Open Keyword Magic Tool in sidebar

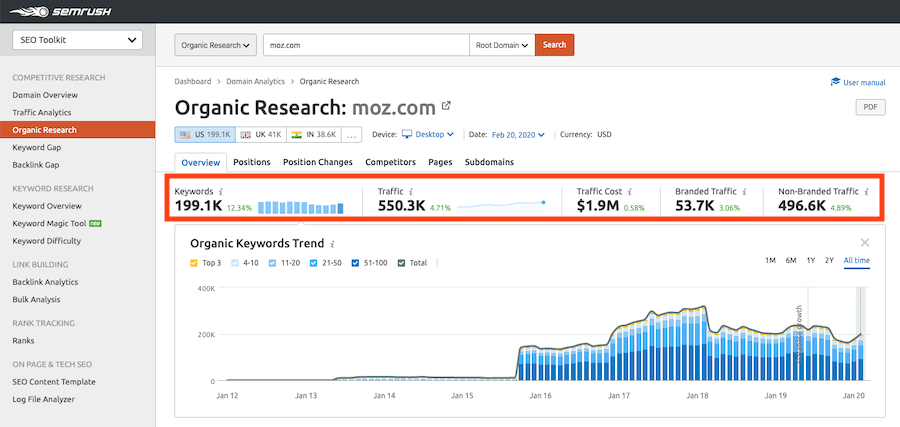pos(49,223)
